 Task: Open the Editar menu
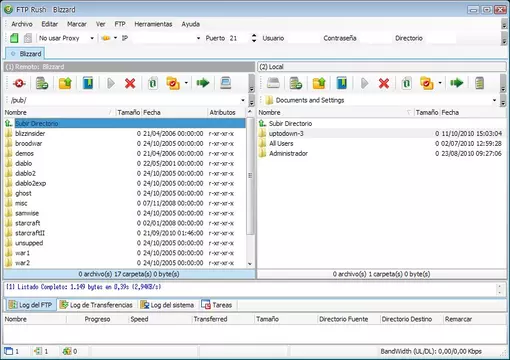click(x=49, y=24)
